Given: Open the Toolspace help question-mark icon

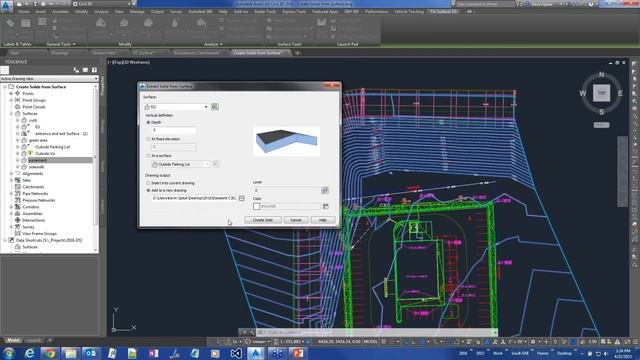Looking at the screenshot, I should pyautogui.click(x=94, y=70).
